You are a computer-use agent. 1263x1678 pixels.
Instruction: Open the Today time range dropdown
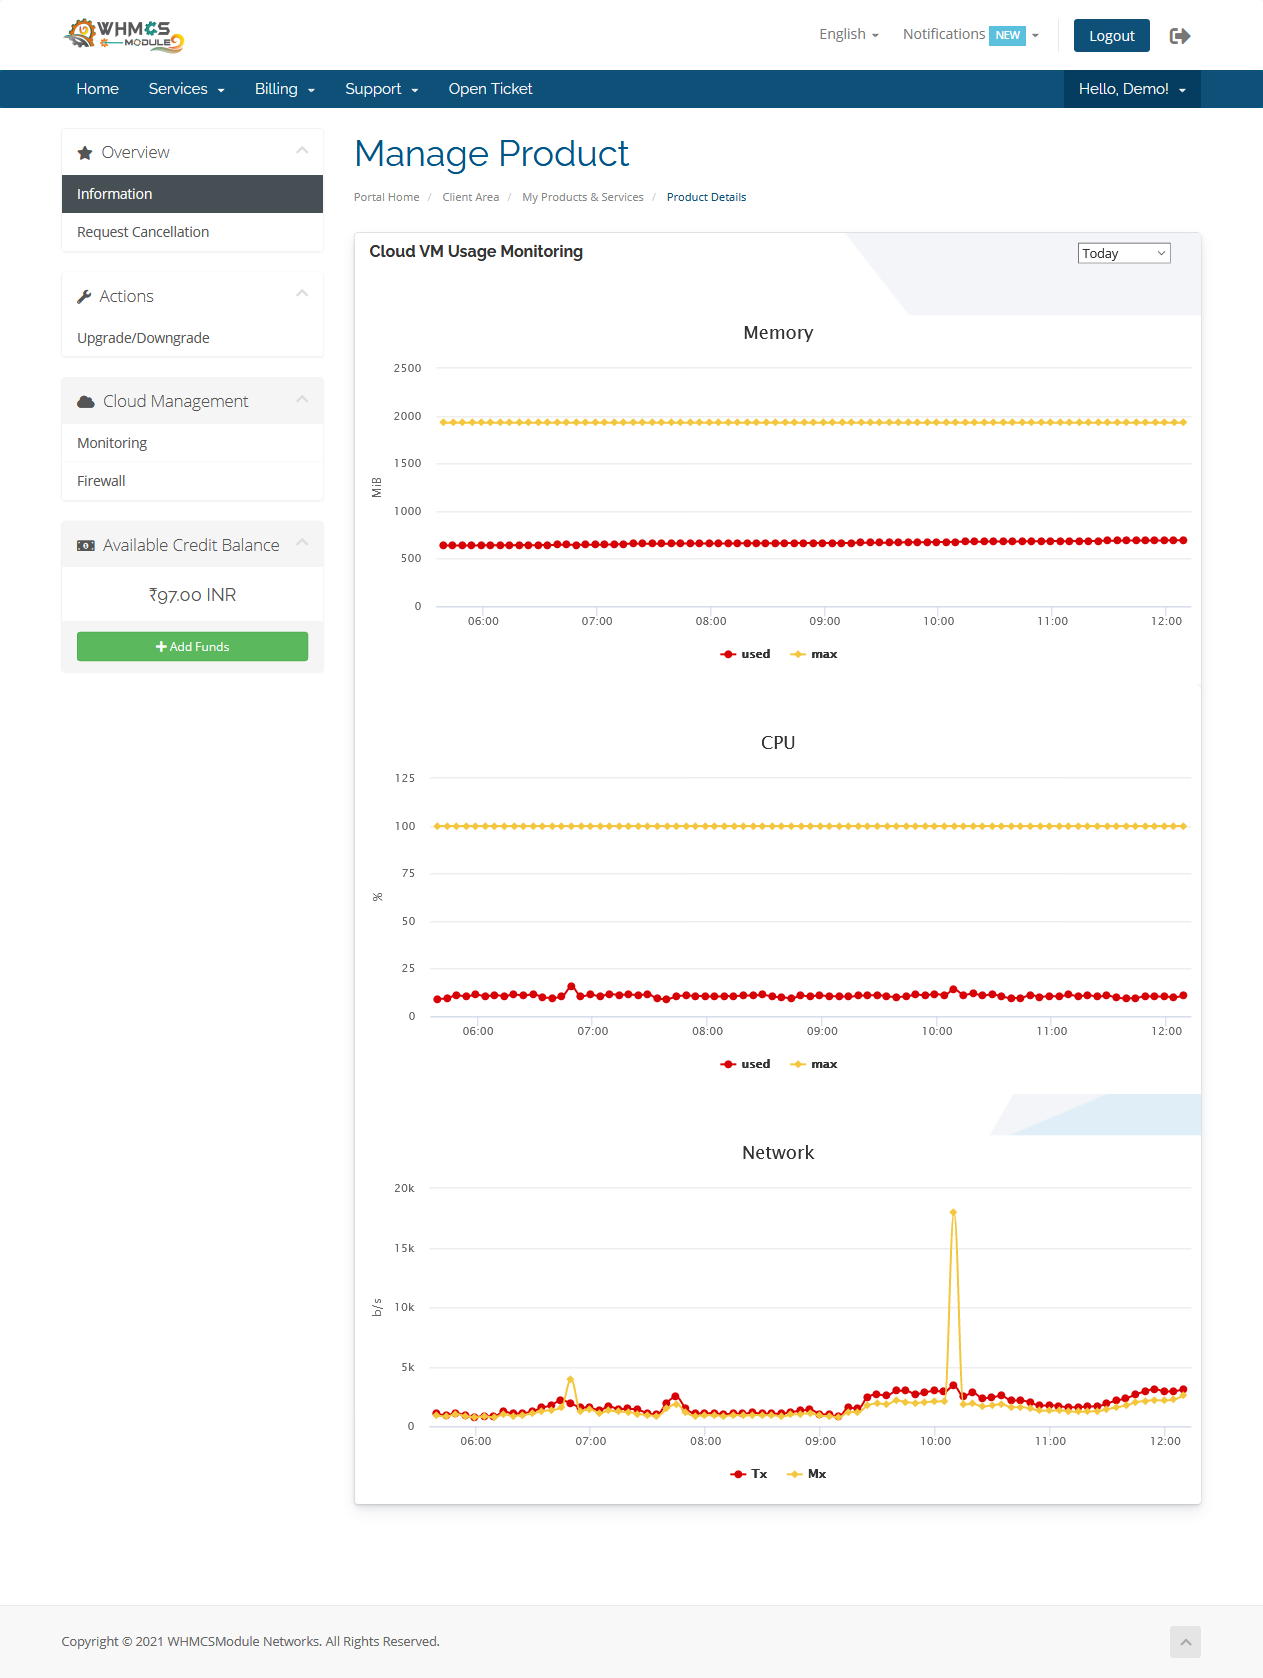tap(1124, 253)
